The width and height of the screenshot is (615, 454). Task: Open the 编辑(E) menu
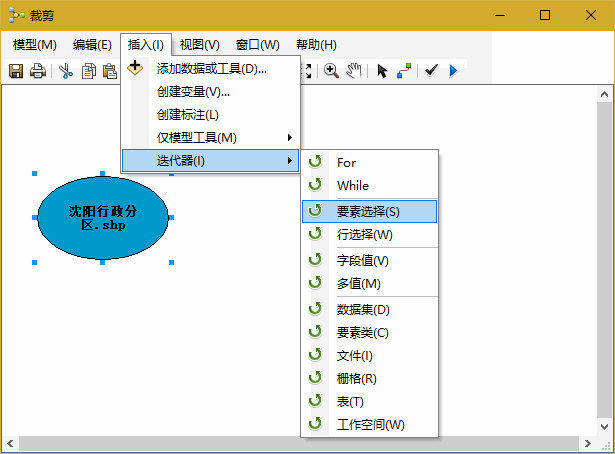click(92, 45)
